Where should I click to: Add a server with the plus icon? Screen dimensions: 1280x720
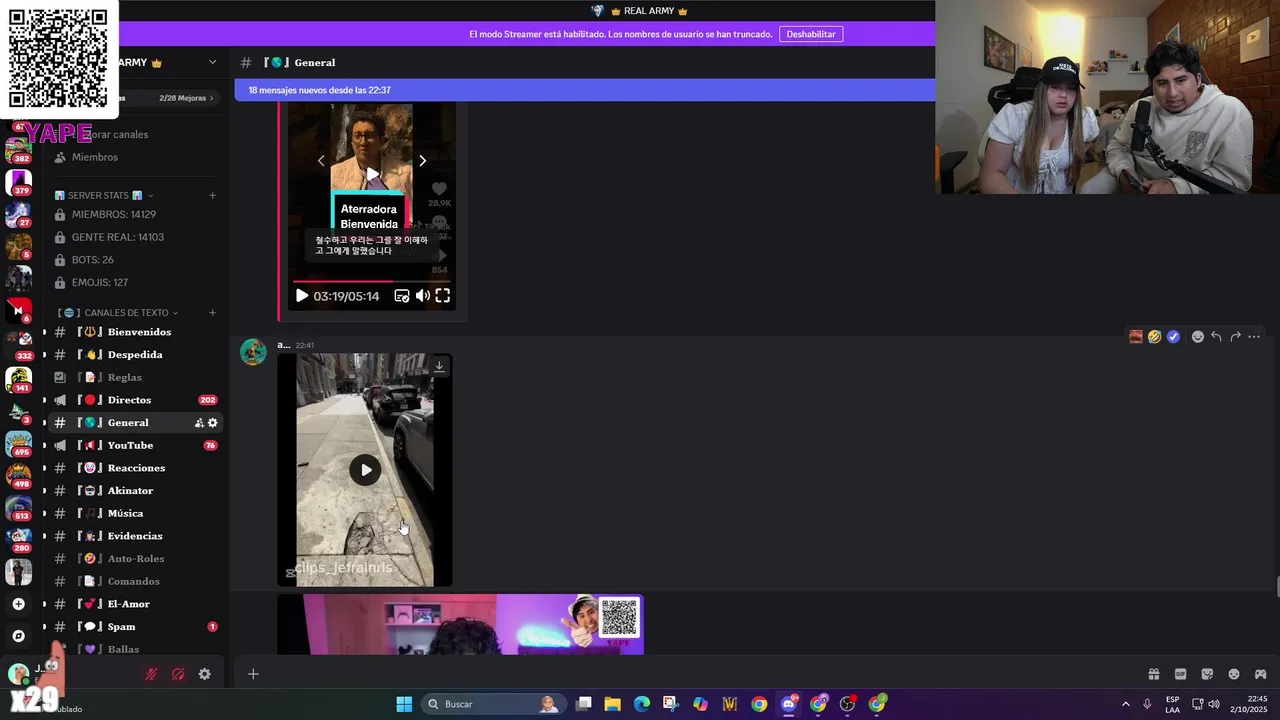click(18, 604)
